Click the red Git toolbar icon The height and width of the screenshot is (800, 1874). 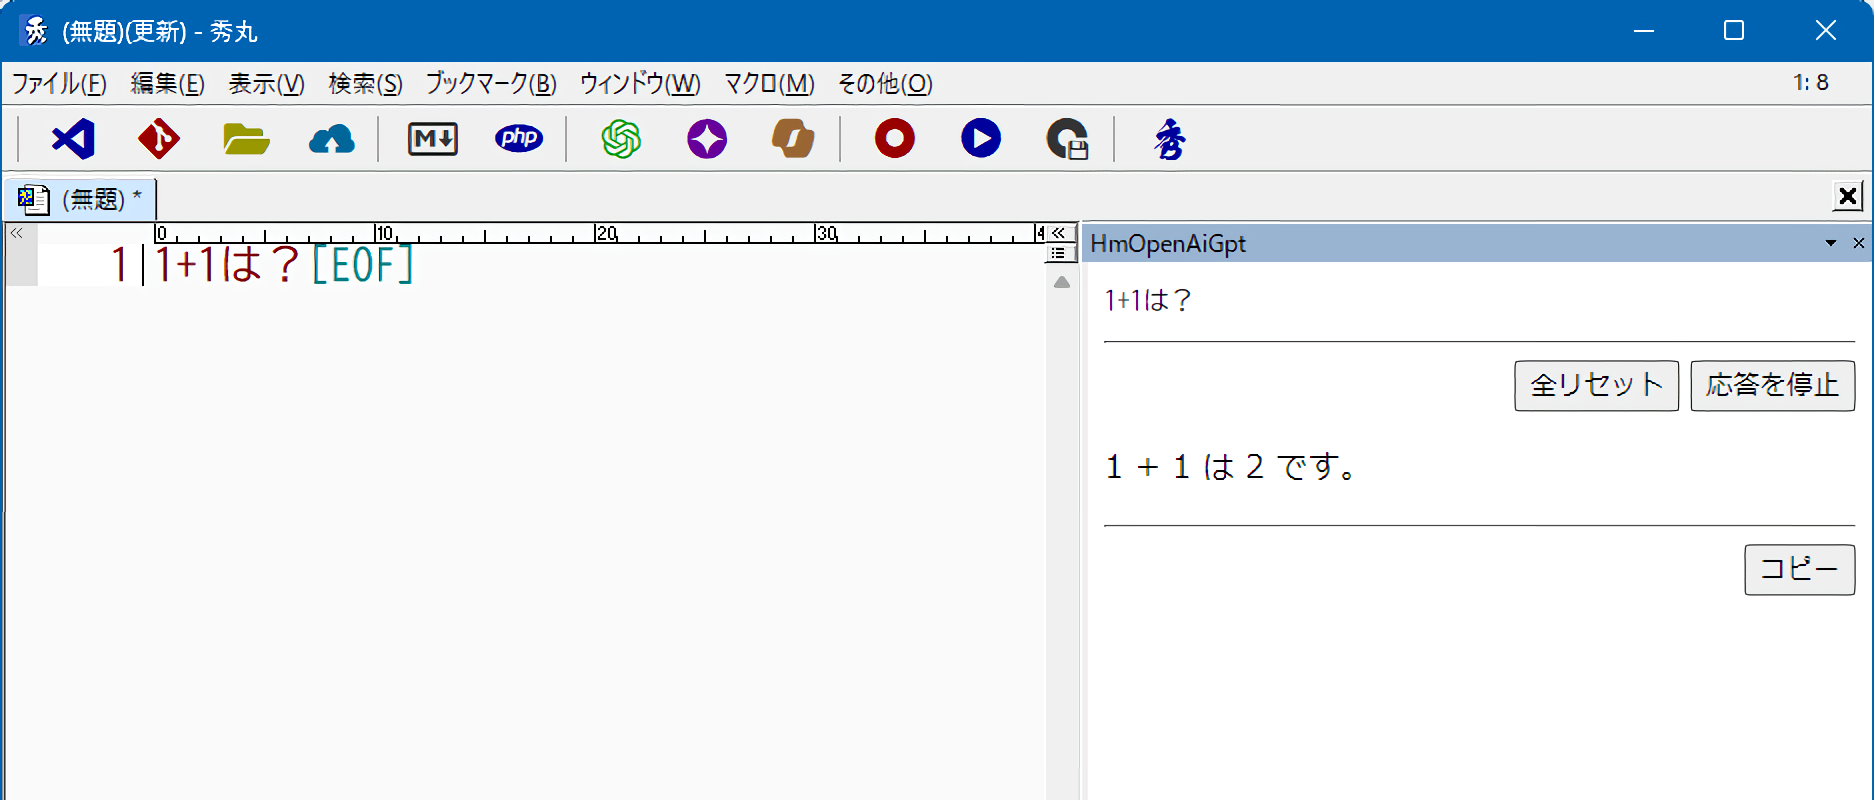(159, 139)
